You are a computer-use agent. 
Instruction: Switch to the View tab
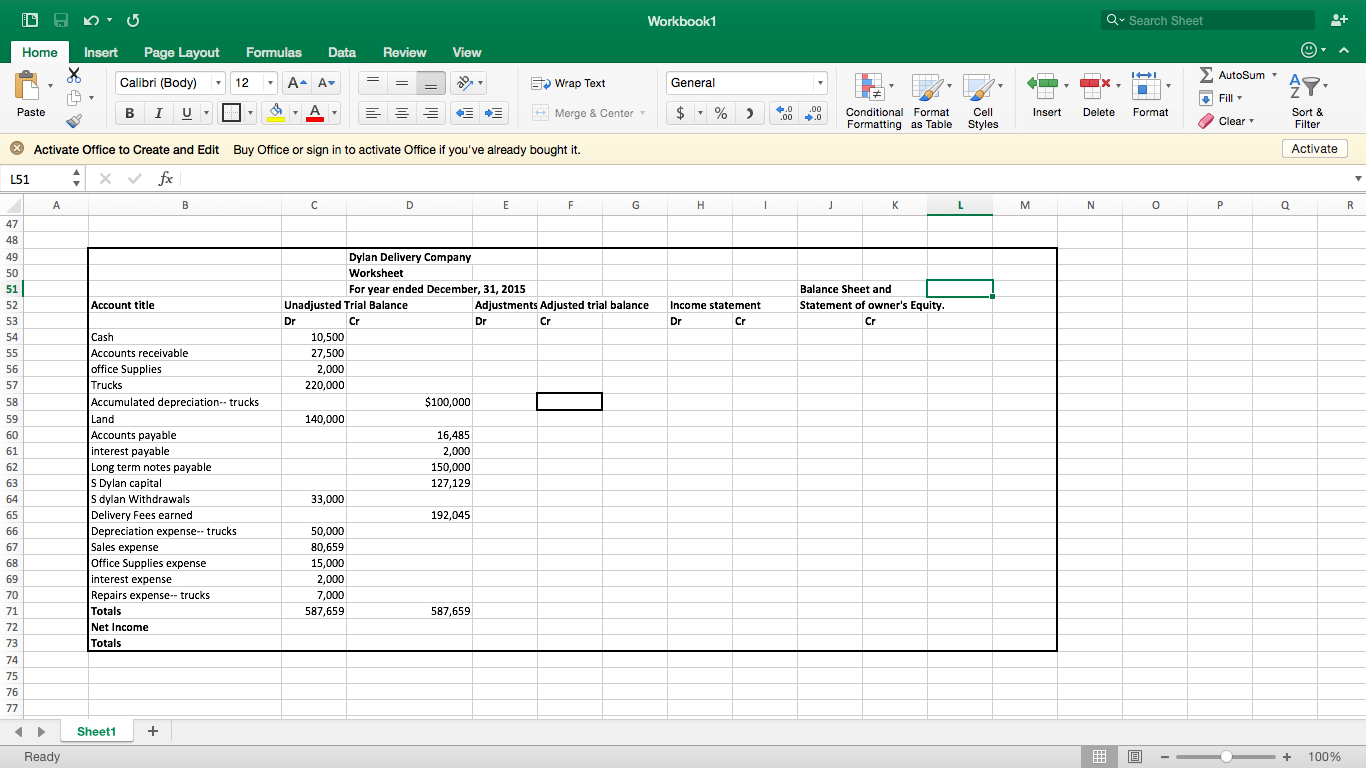click(467, 52)
